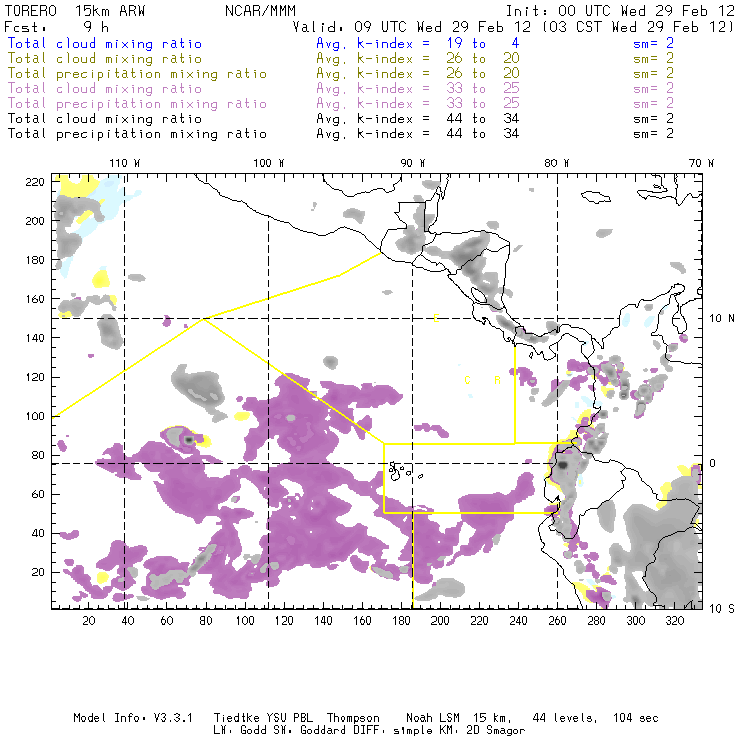
Task: Click the '10 N' latitude label
Action: [722, 319]
